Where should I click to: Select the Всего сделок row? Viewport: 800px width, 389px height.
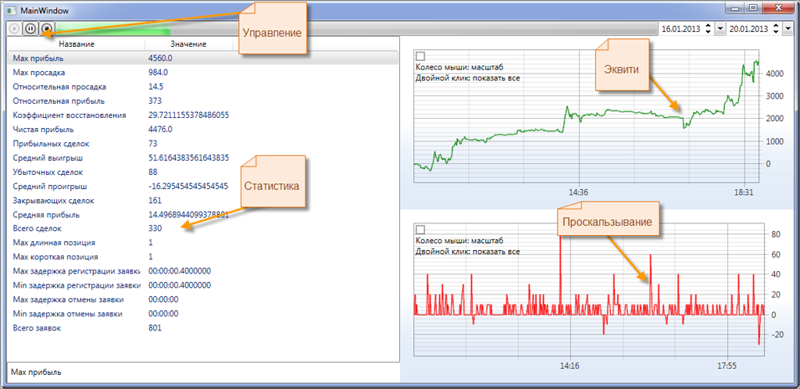pos(203,228)
